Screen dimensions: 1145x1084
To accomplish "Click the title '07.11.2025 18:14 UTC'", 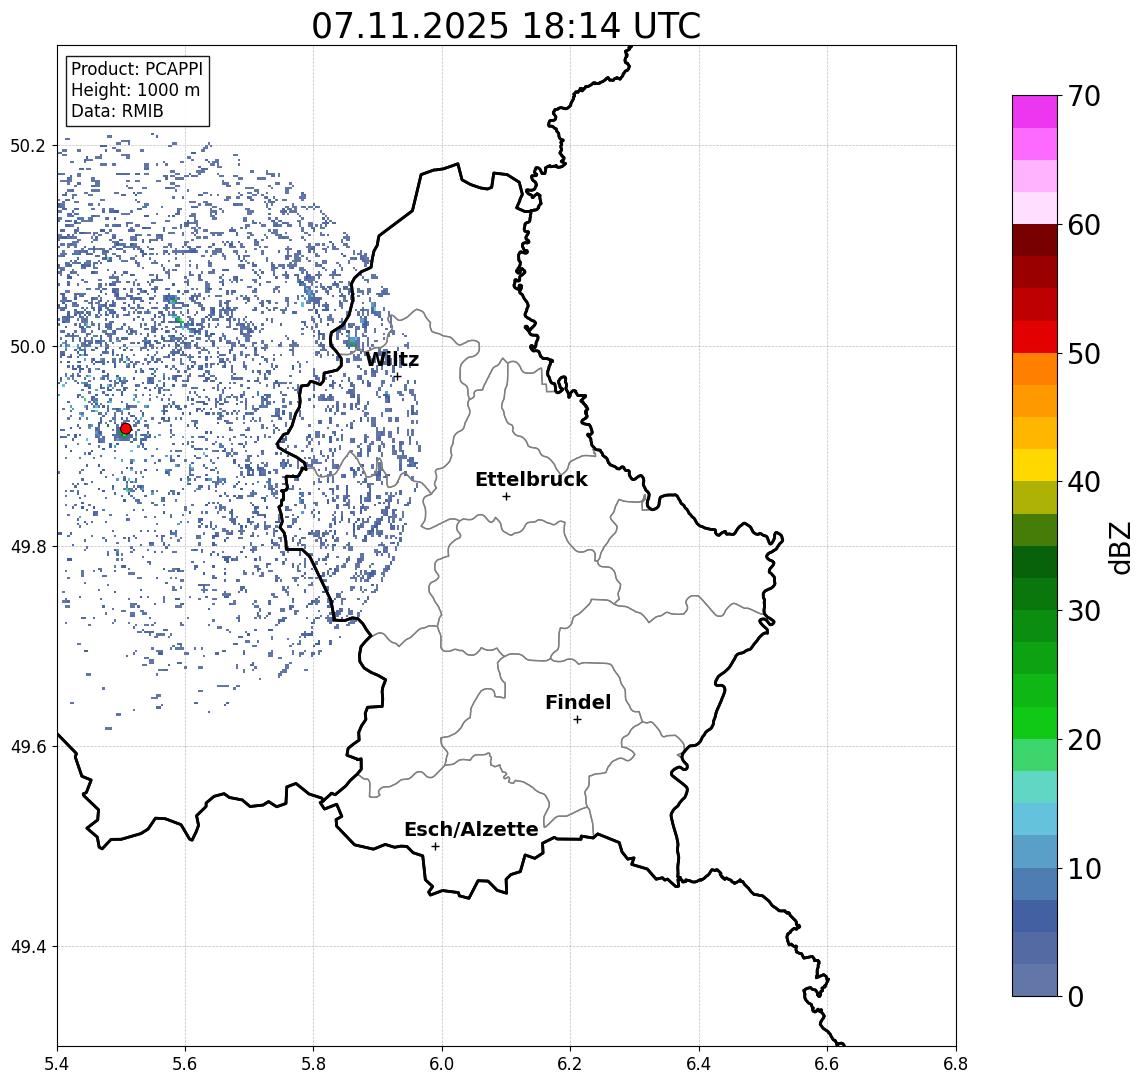I will (506, 26).
